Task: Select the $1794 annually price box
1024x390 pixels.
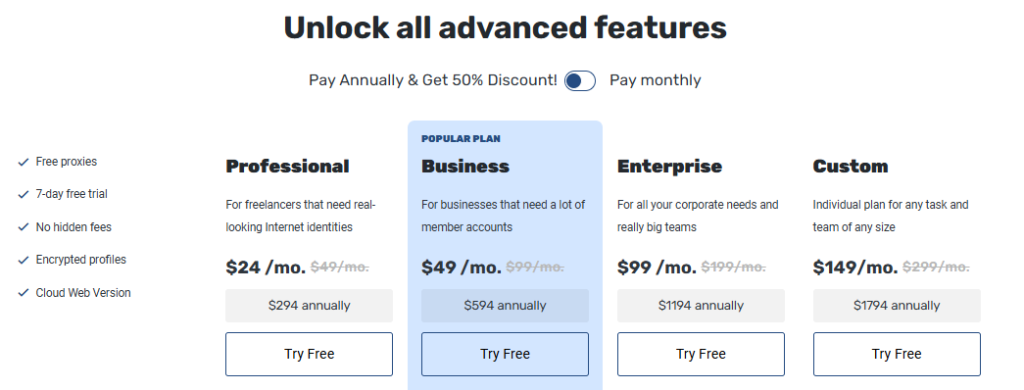Action: [897, 306]
